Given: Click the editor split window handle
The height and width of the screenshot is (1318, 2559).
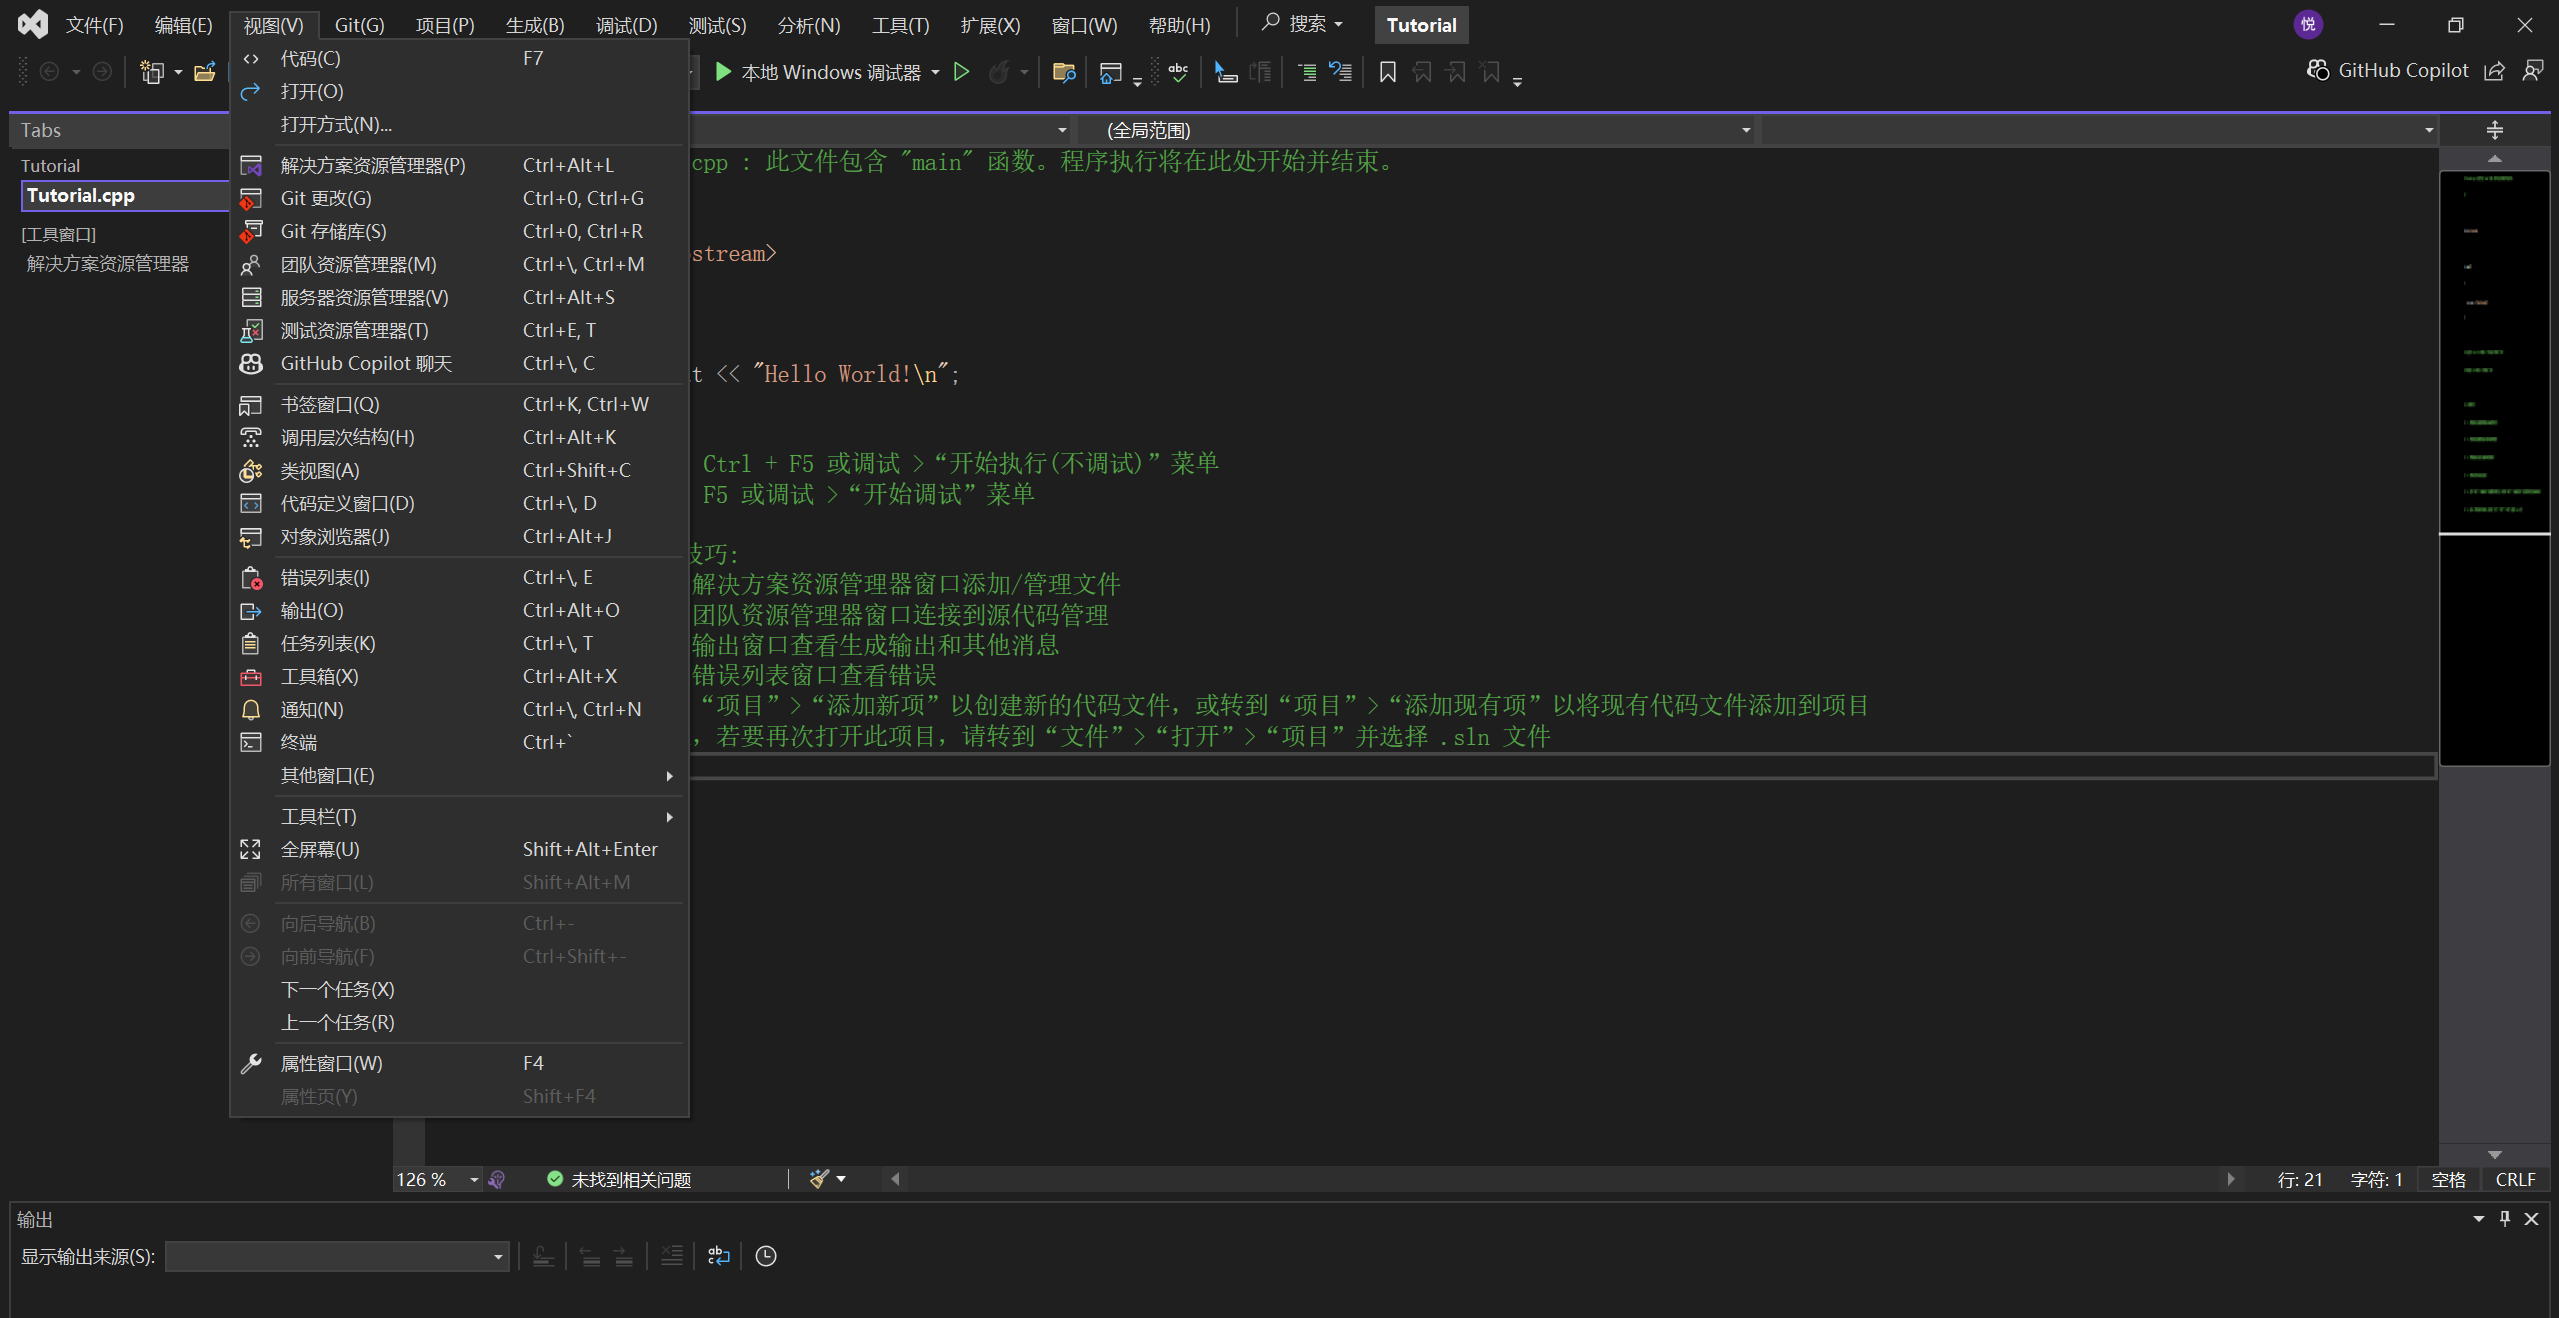Looking at the screenshot, I should (2495, 130).
